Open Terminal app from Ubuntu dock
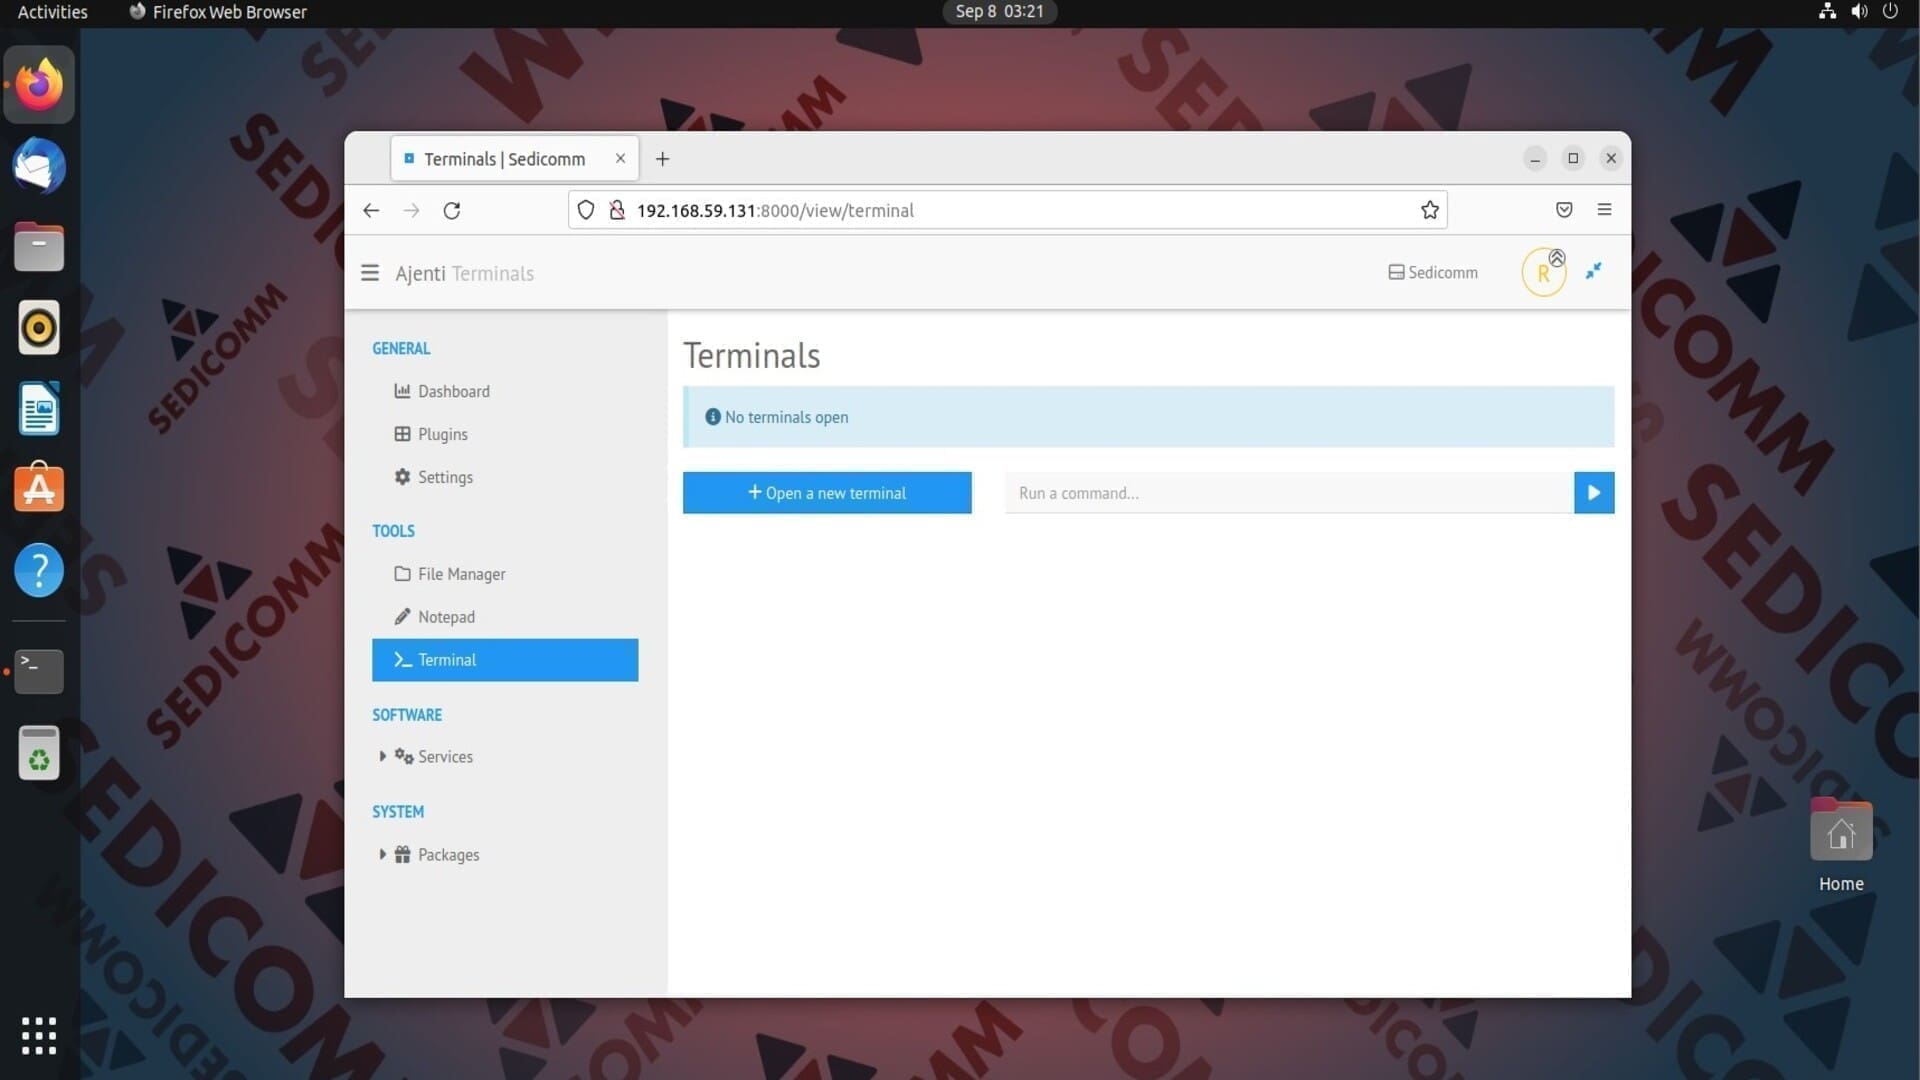The width and height of the screenshot is (1920, 1080). (39, 671)
